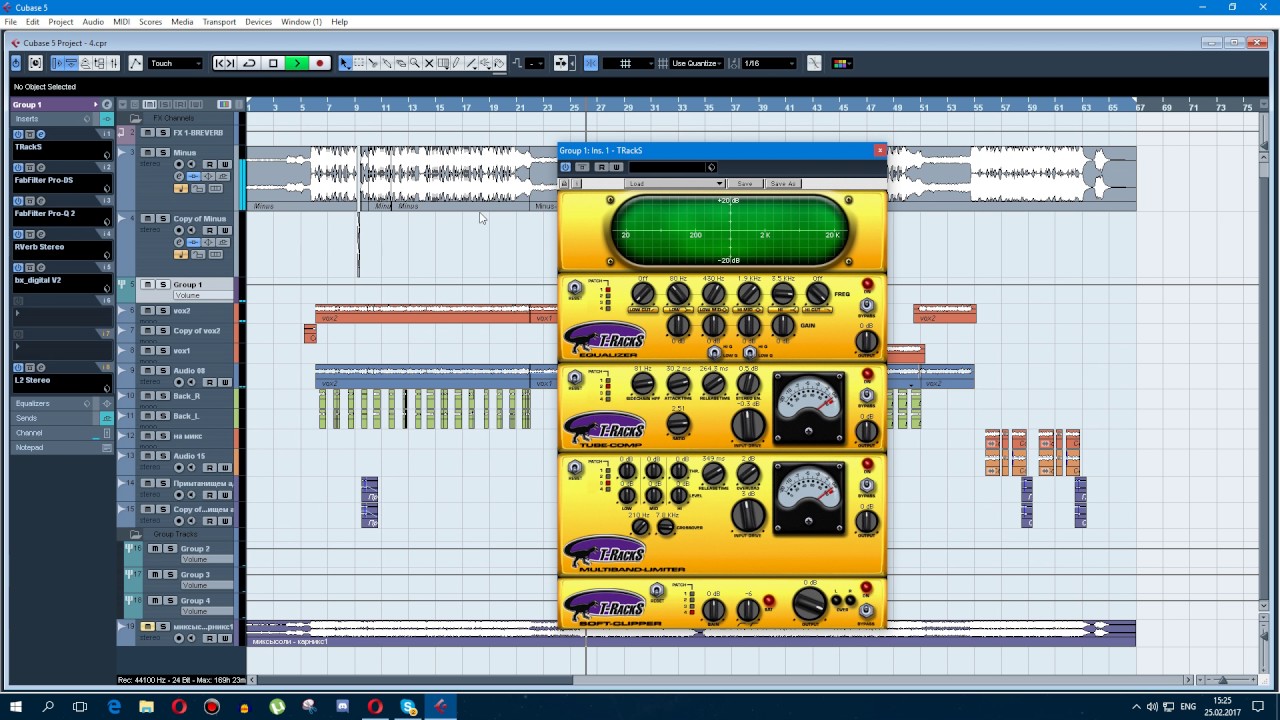
Task: Click the ENG language indicator in tray
Action: click(x=1187, y=707)
